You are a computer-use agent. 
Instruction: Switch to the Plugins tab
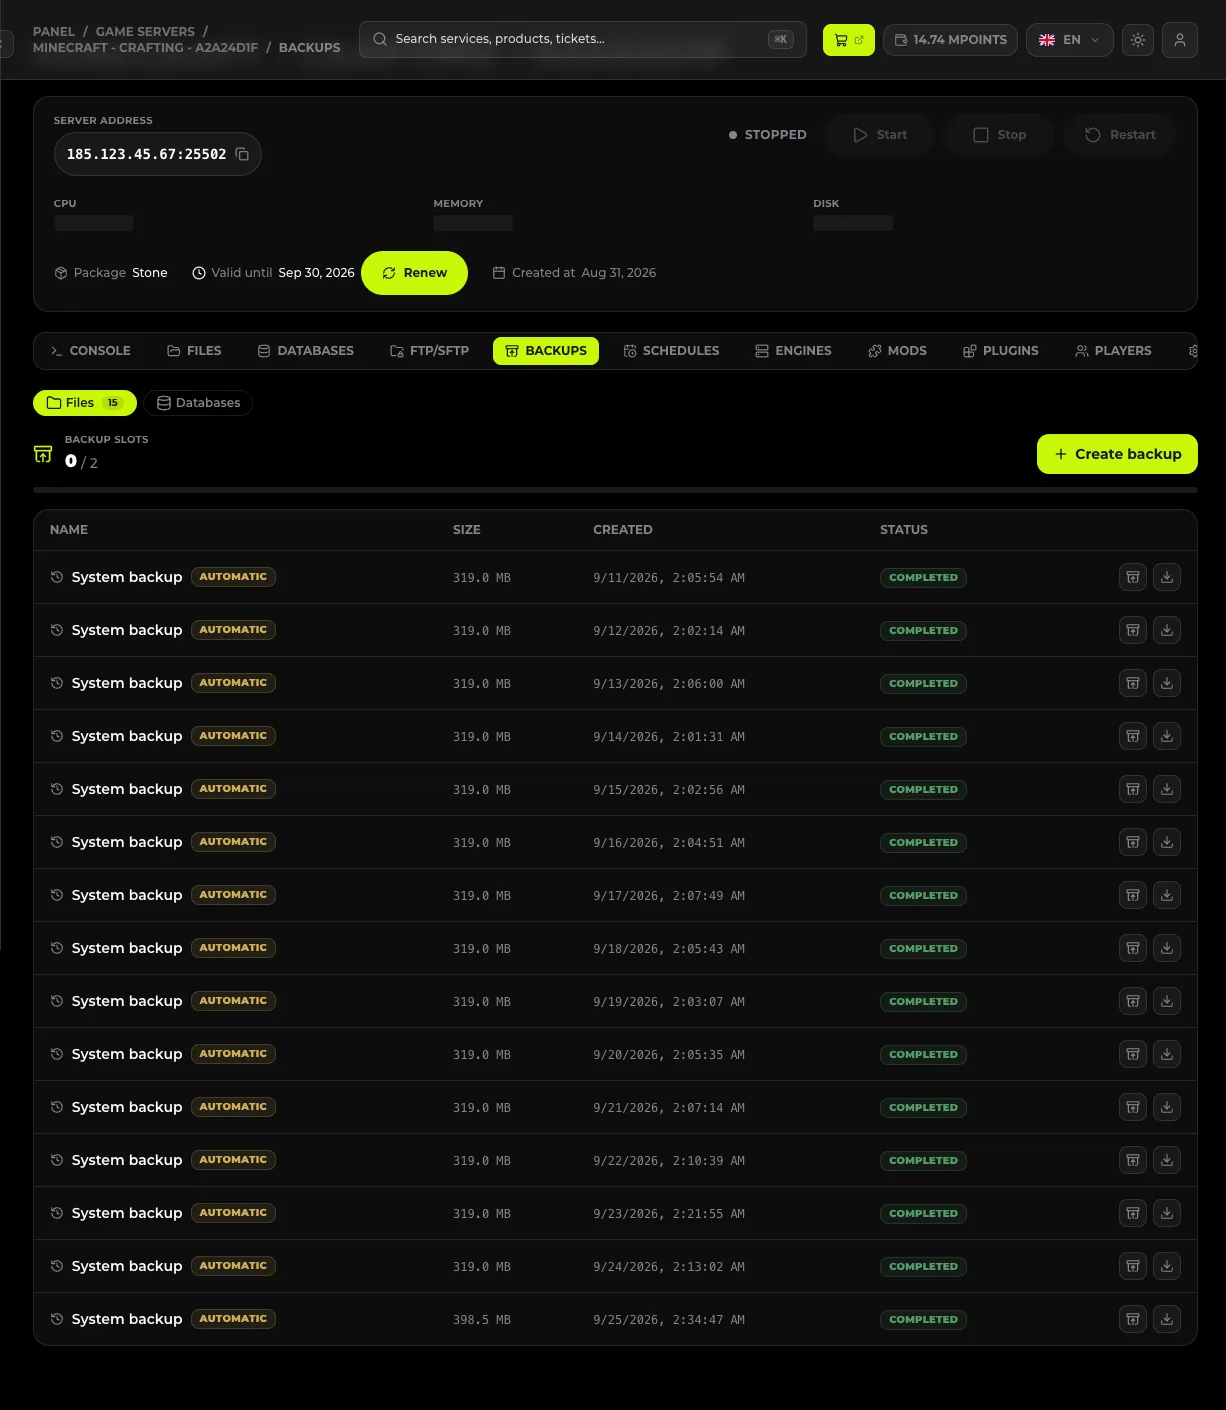pyautogui.click(x=1000, y=351)
